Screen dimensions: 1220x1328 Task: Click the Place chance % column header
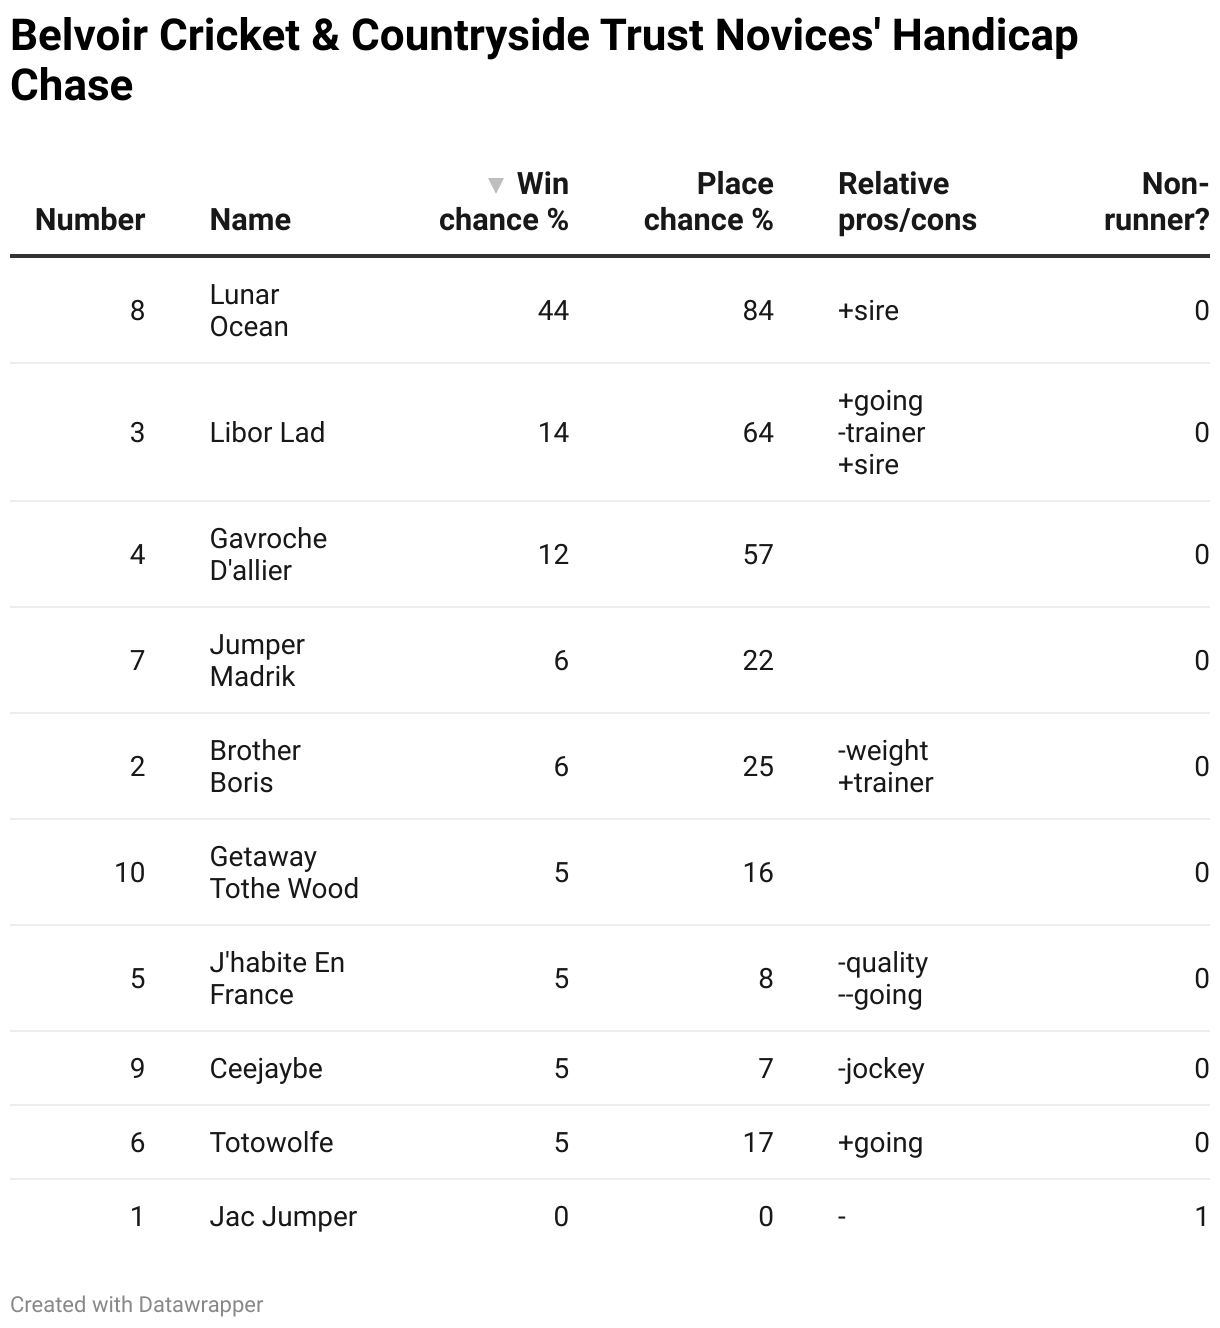708,202
